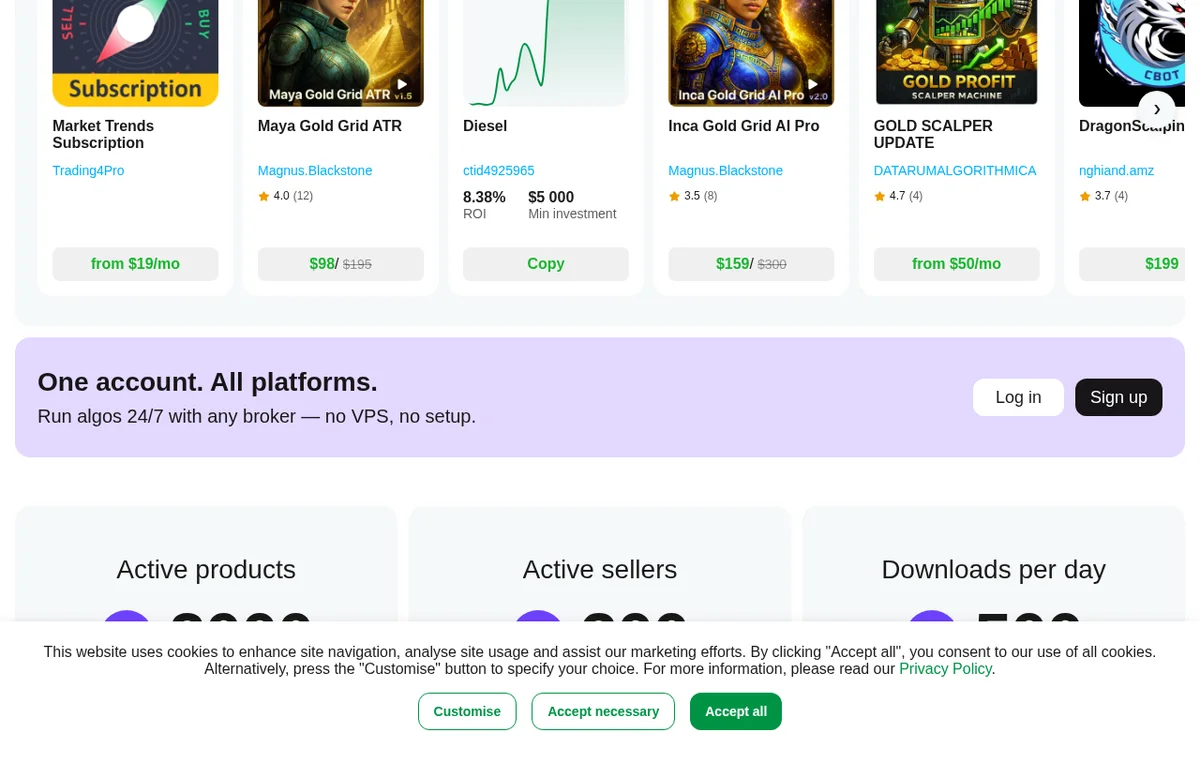Click the 'from $50/mo' price button
Image resolution: width=1200 pixels, height=760 pixels.
[956, 264]
